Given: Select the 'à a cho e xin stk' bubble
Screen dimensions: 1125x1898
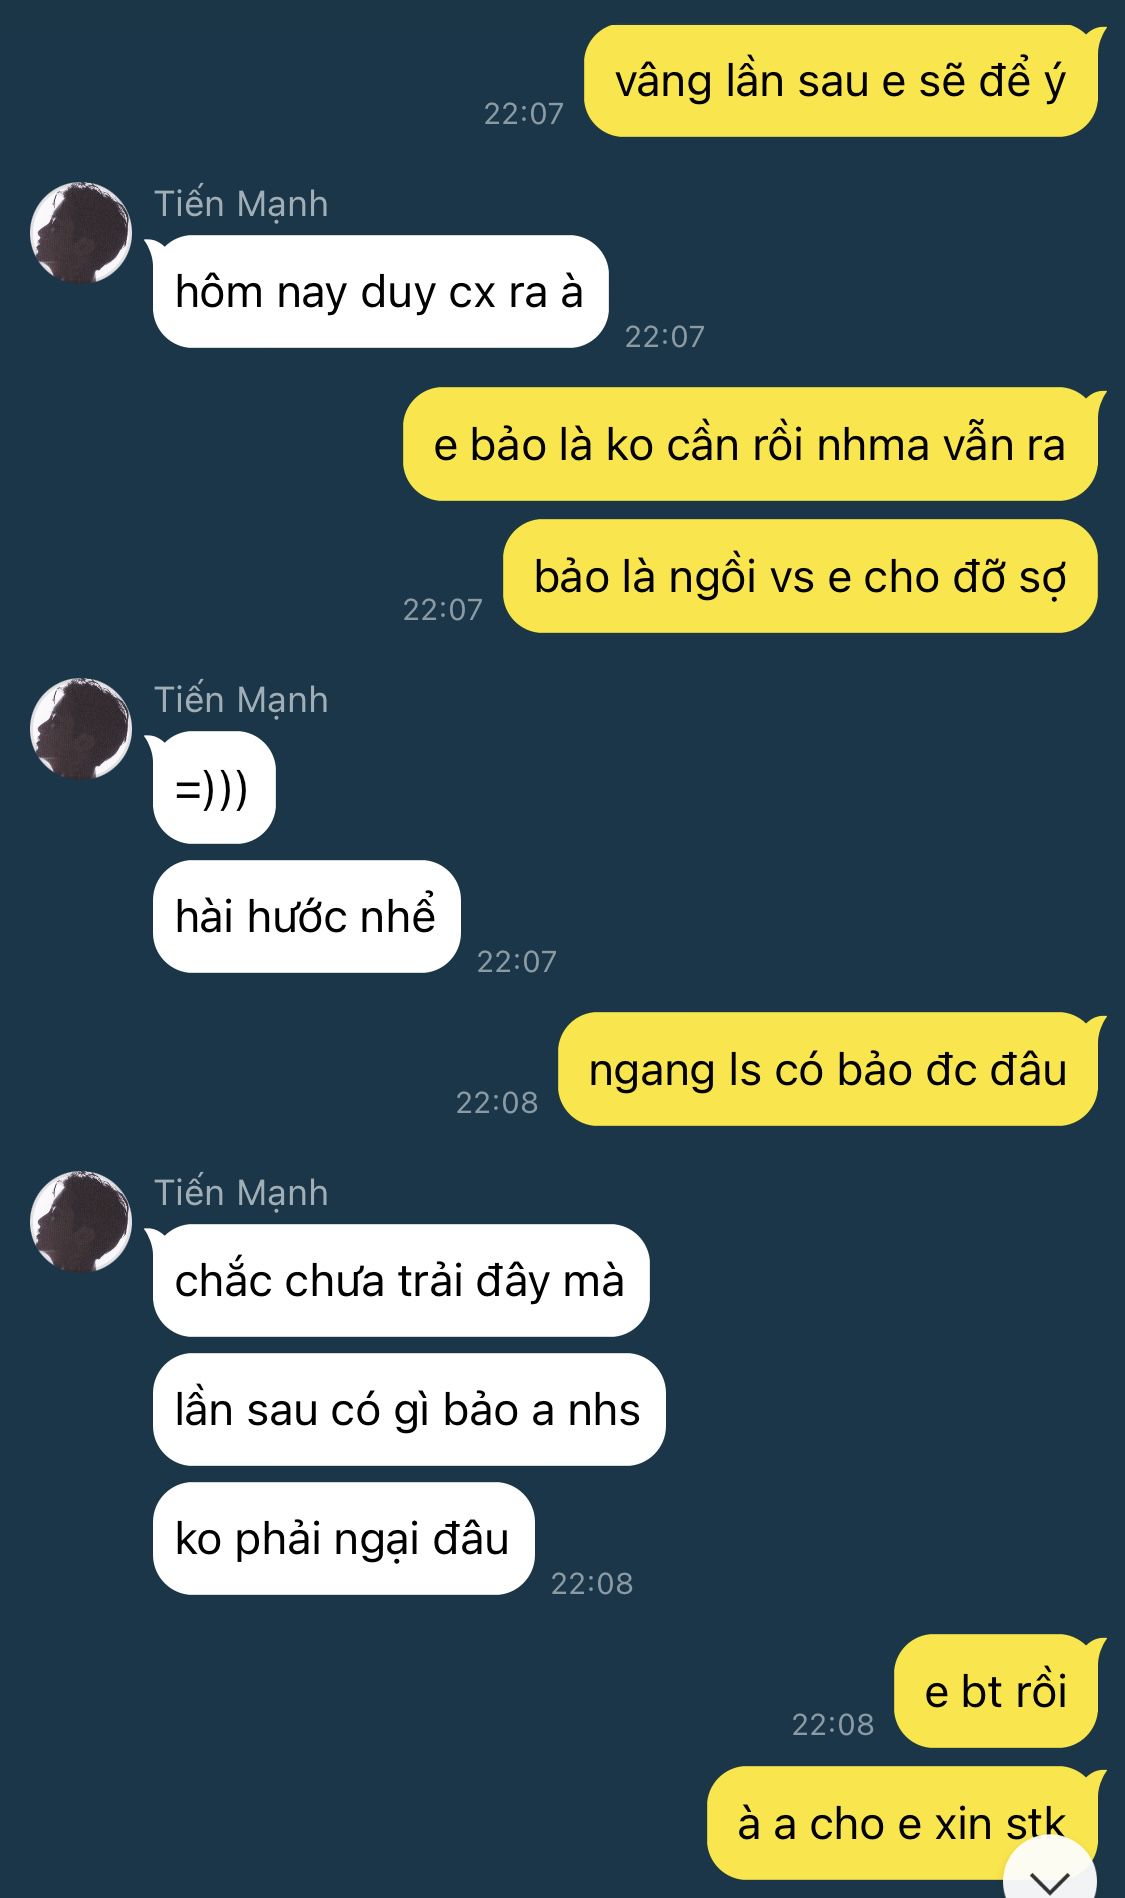Looking at the screenshot, I should coord(902,1823).
